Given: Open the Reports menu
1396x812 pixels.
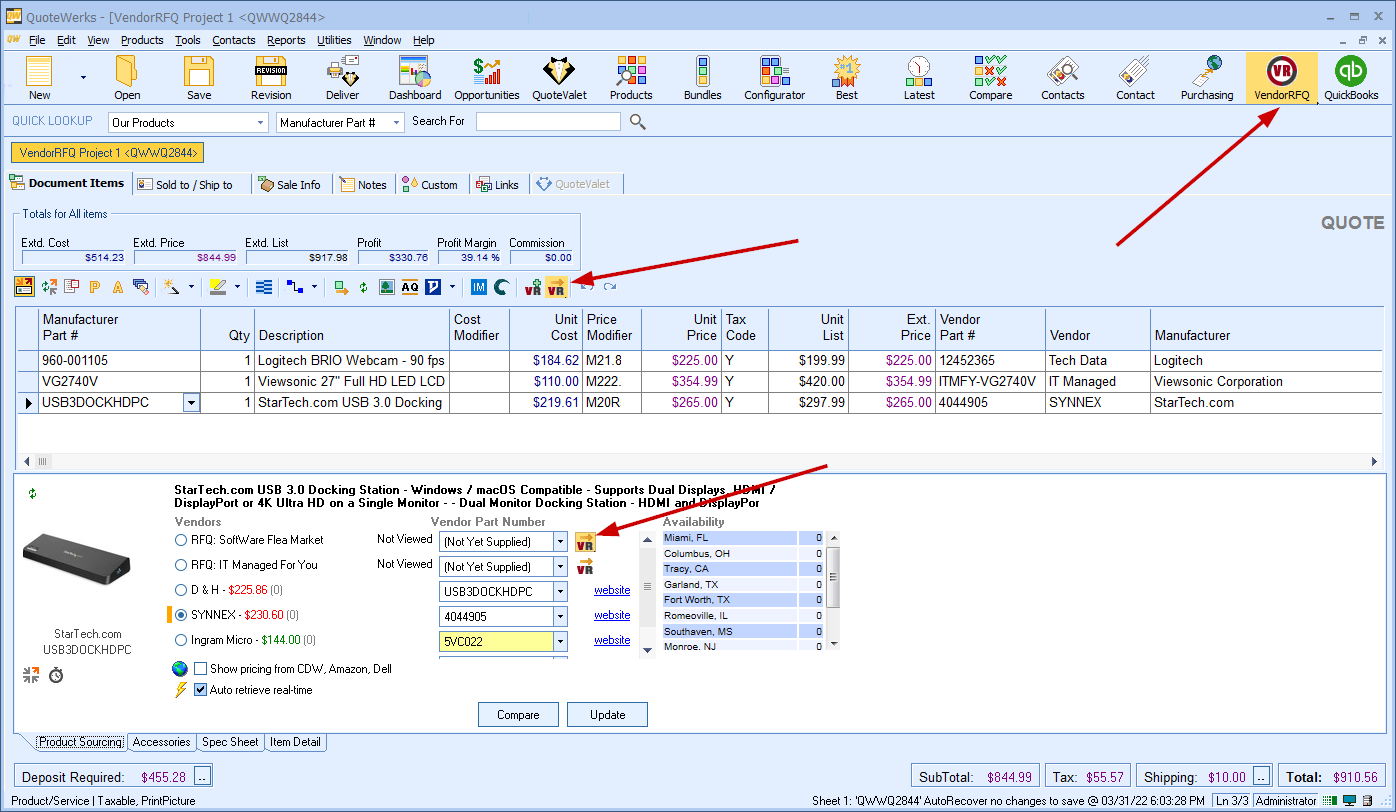Looking at the screenshot, I should click(286, 40).
